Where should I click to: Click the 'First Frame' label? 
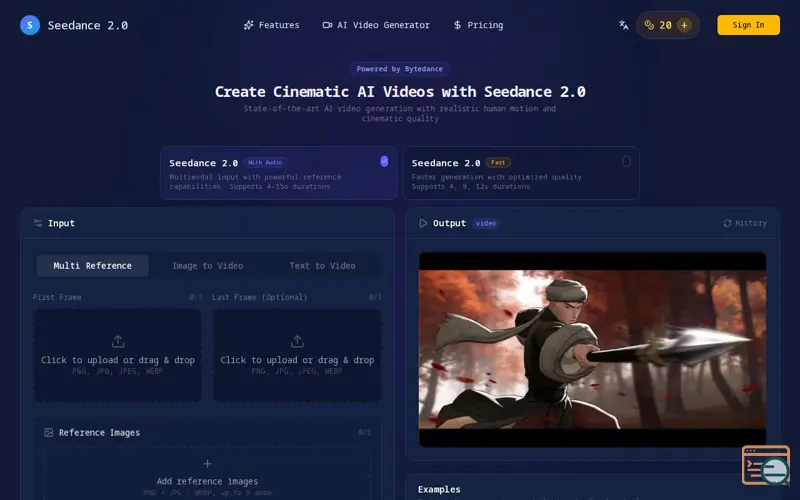tap(57, 297)
